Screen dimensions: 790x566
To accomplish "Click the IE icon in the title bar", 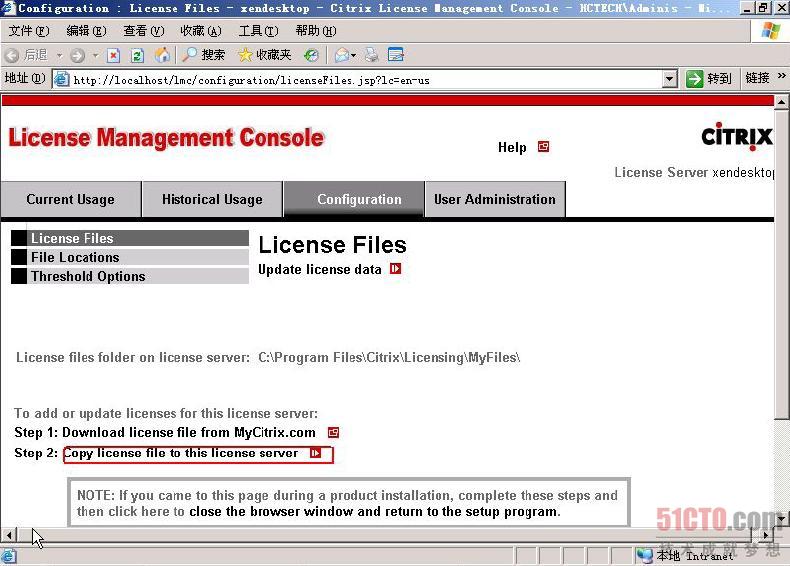I will 8,8.
